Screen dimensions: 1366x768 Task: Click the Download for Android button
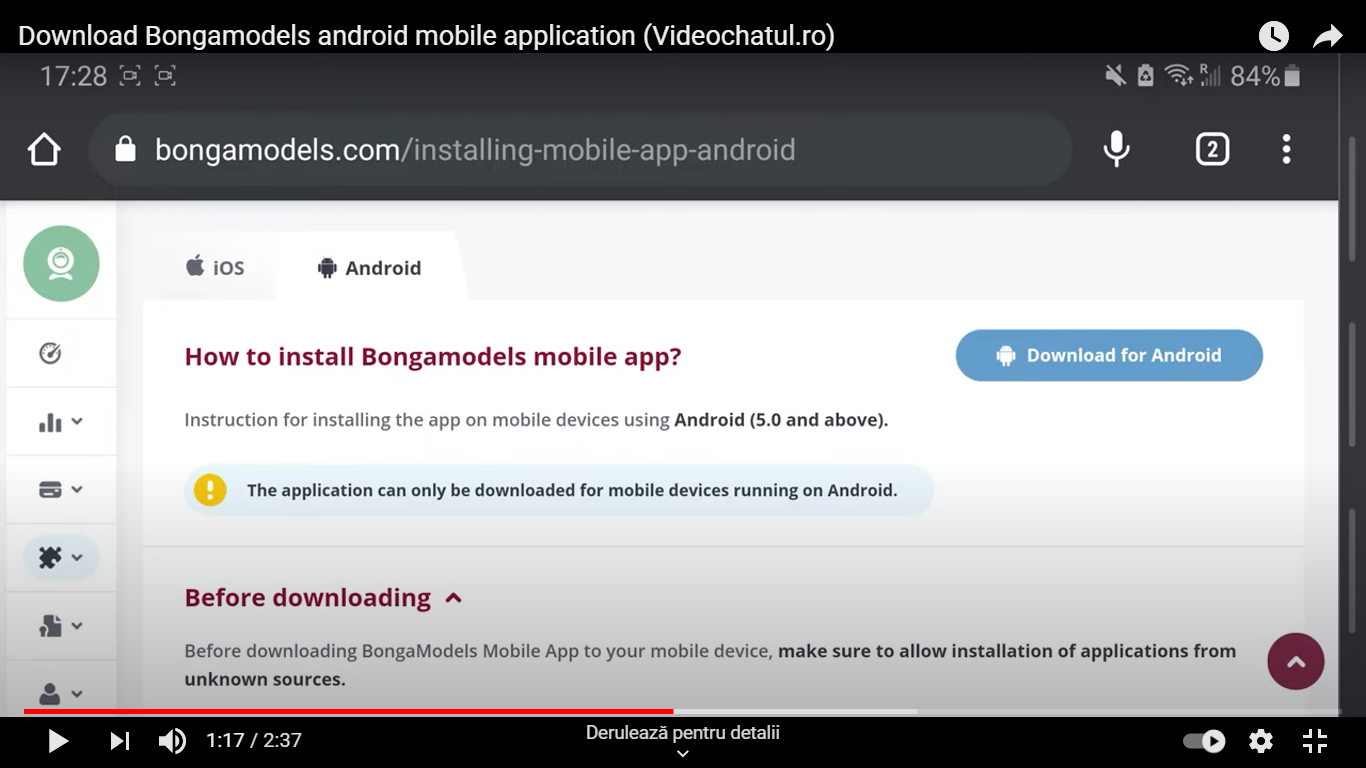pyautogui.click(x=1108, y=355)
